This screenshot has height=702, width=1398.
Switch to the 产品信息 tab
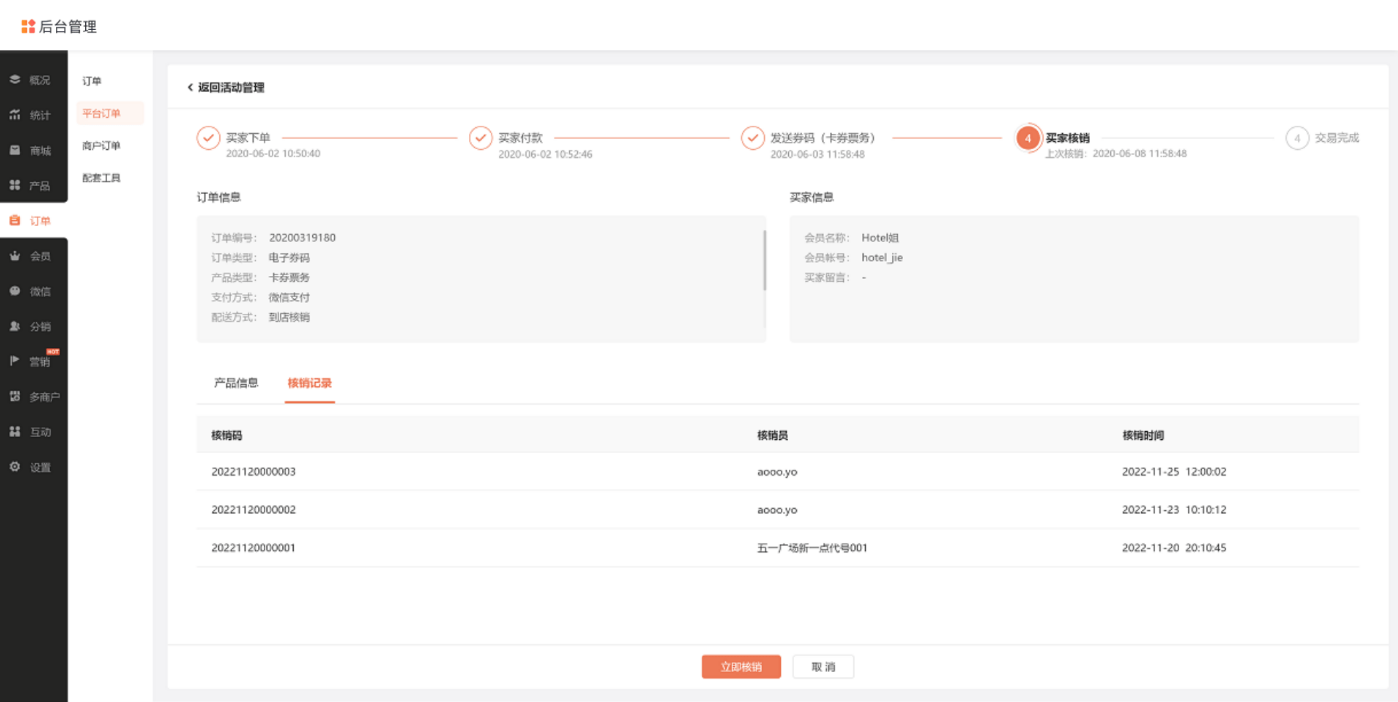coord(236,383)
